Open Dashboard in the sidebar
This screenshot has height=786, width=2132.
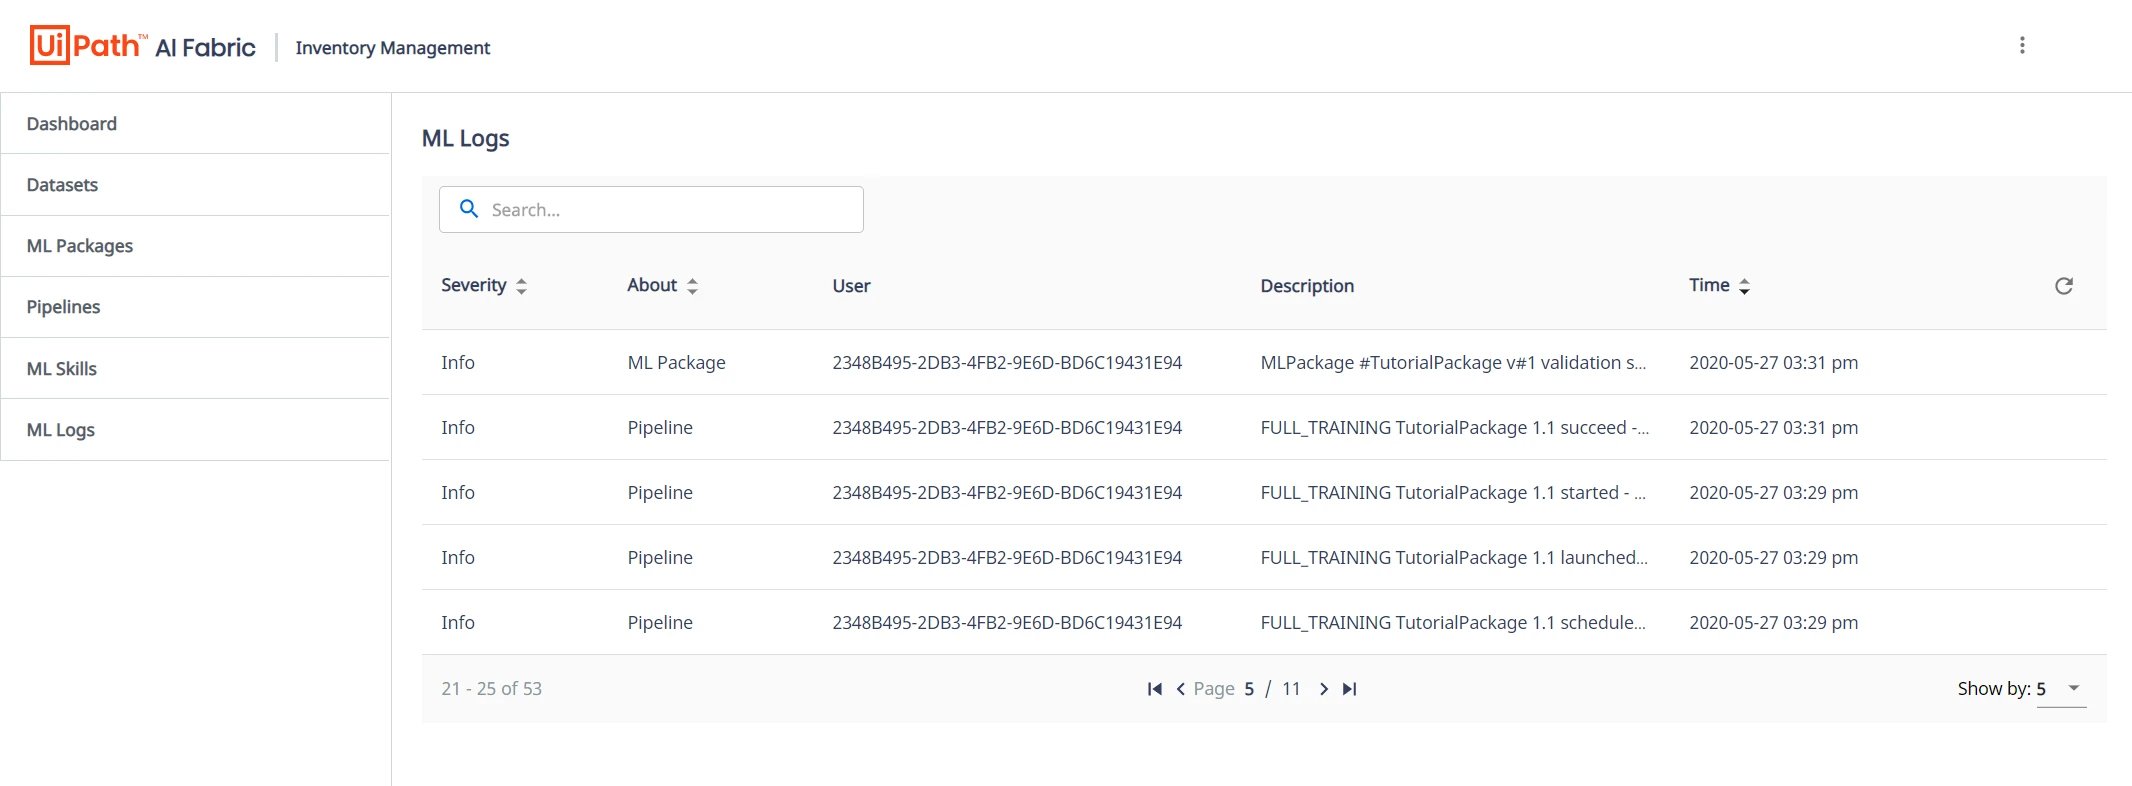click(196, 124)
